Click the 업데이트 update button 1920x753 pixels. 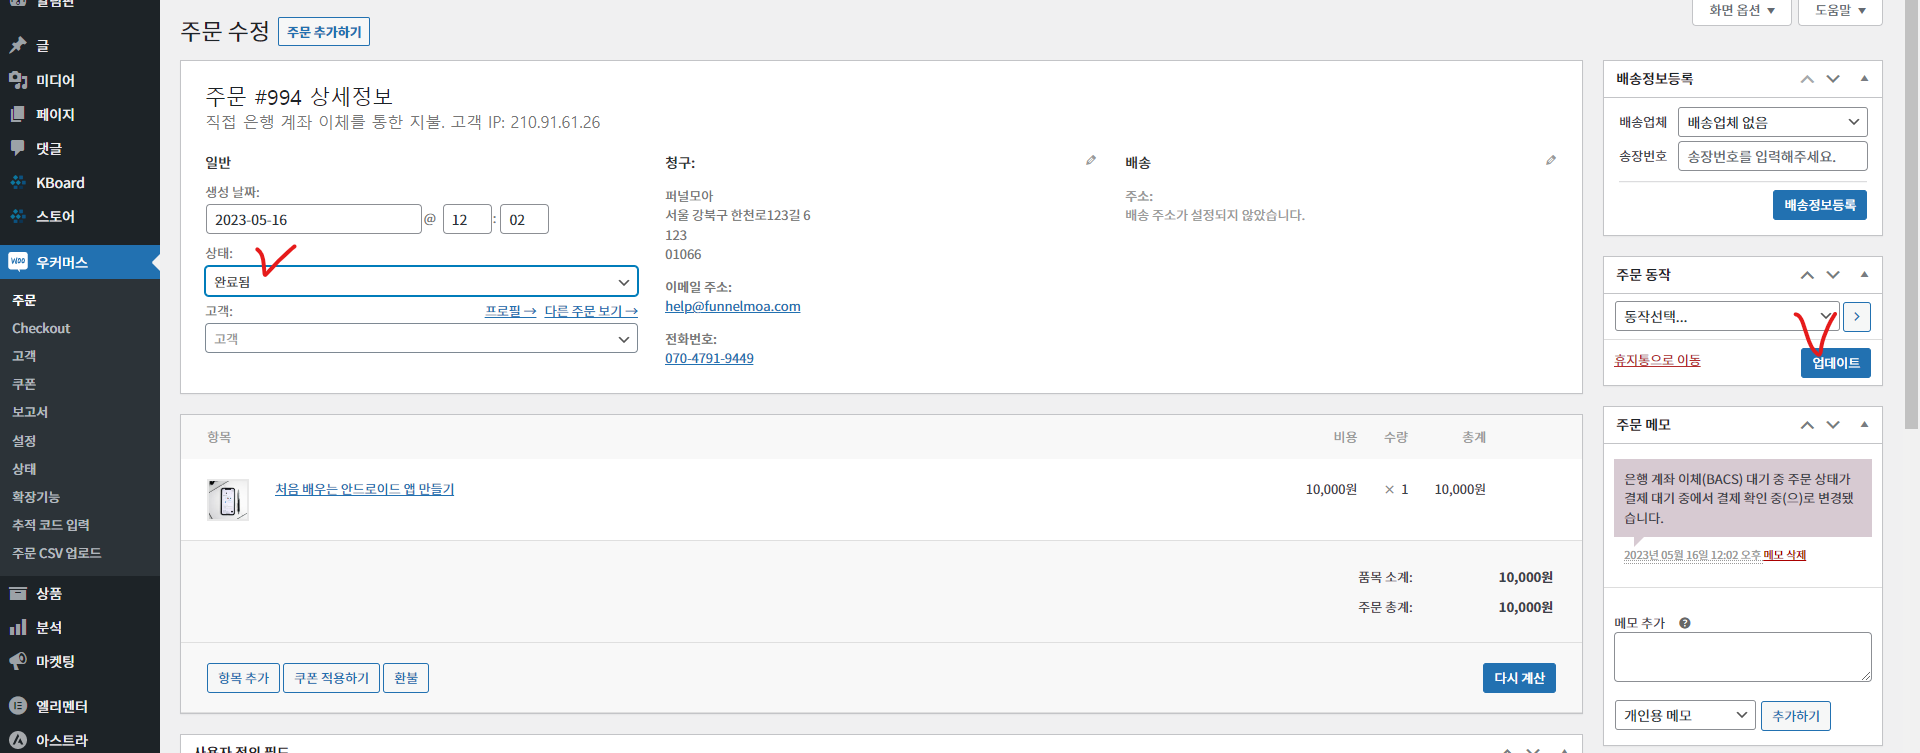coord(1836,363)
